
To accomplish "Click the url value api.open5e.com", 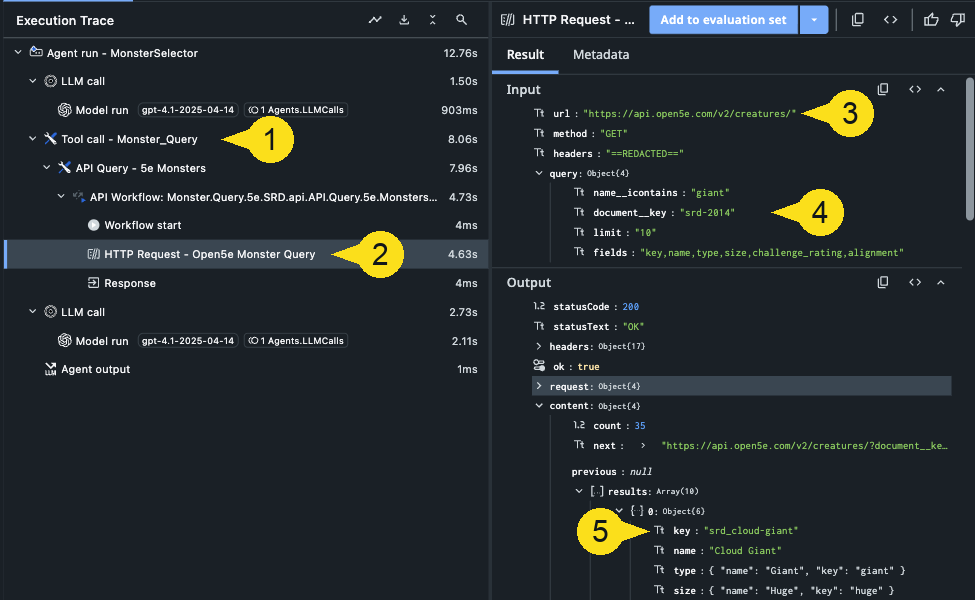I will (x=689, y=114).
